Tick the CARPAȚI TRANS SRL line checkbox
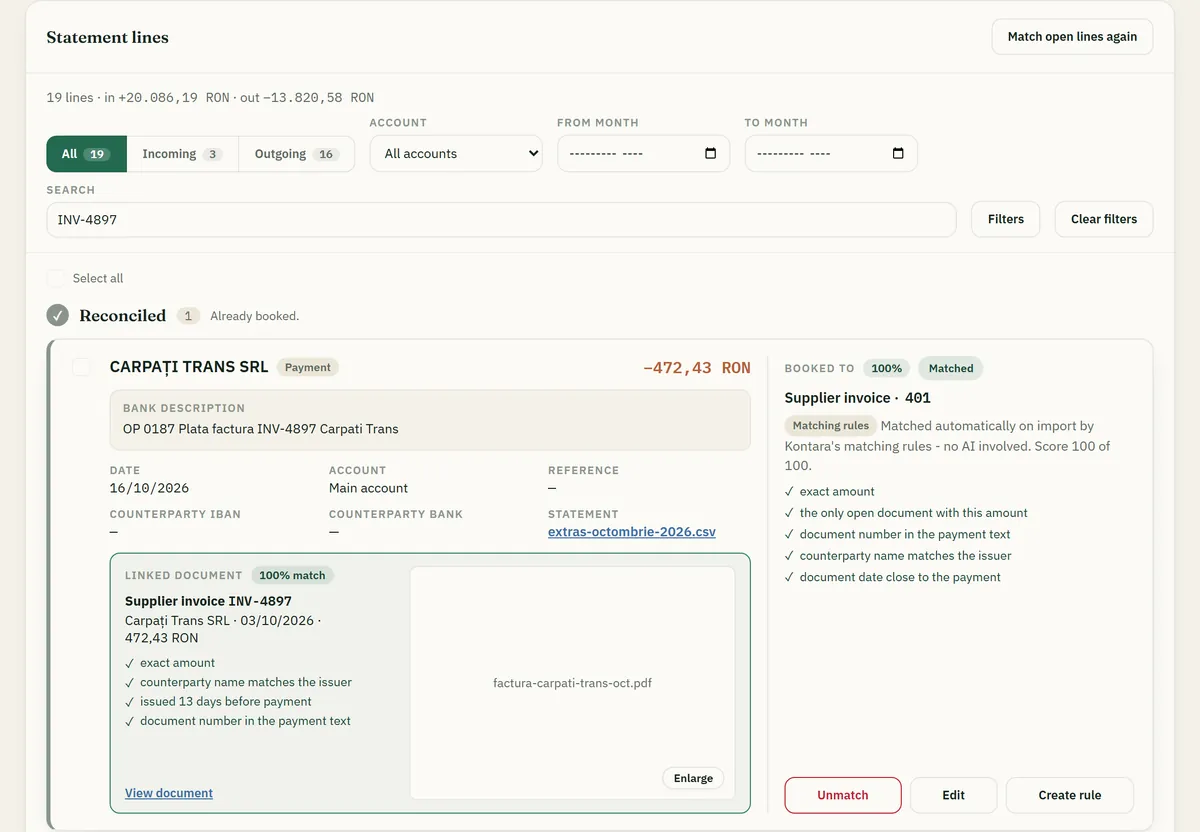The image size is (1200, 832). tap(82, 367)
